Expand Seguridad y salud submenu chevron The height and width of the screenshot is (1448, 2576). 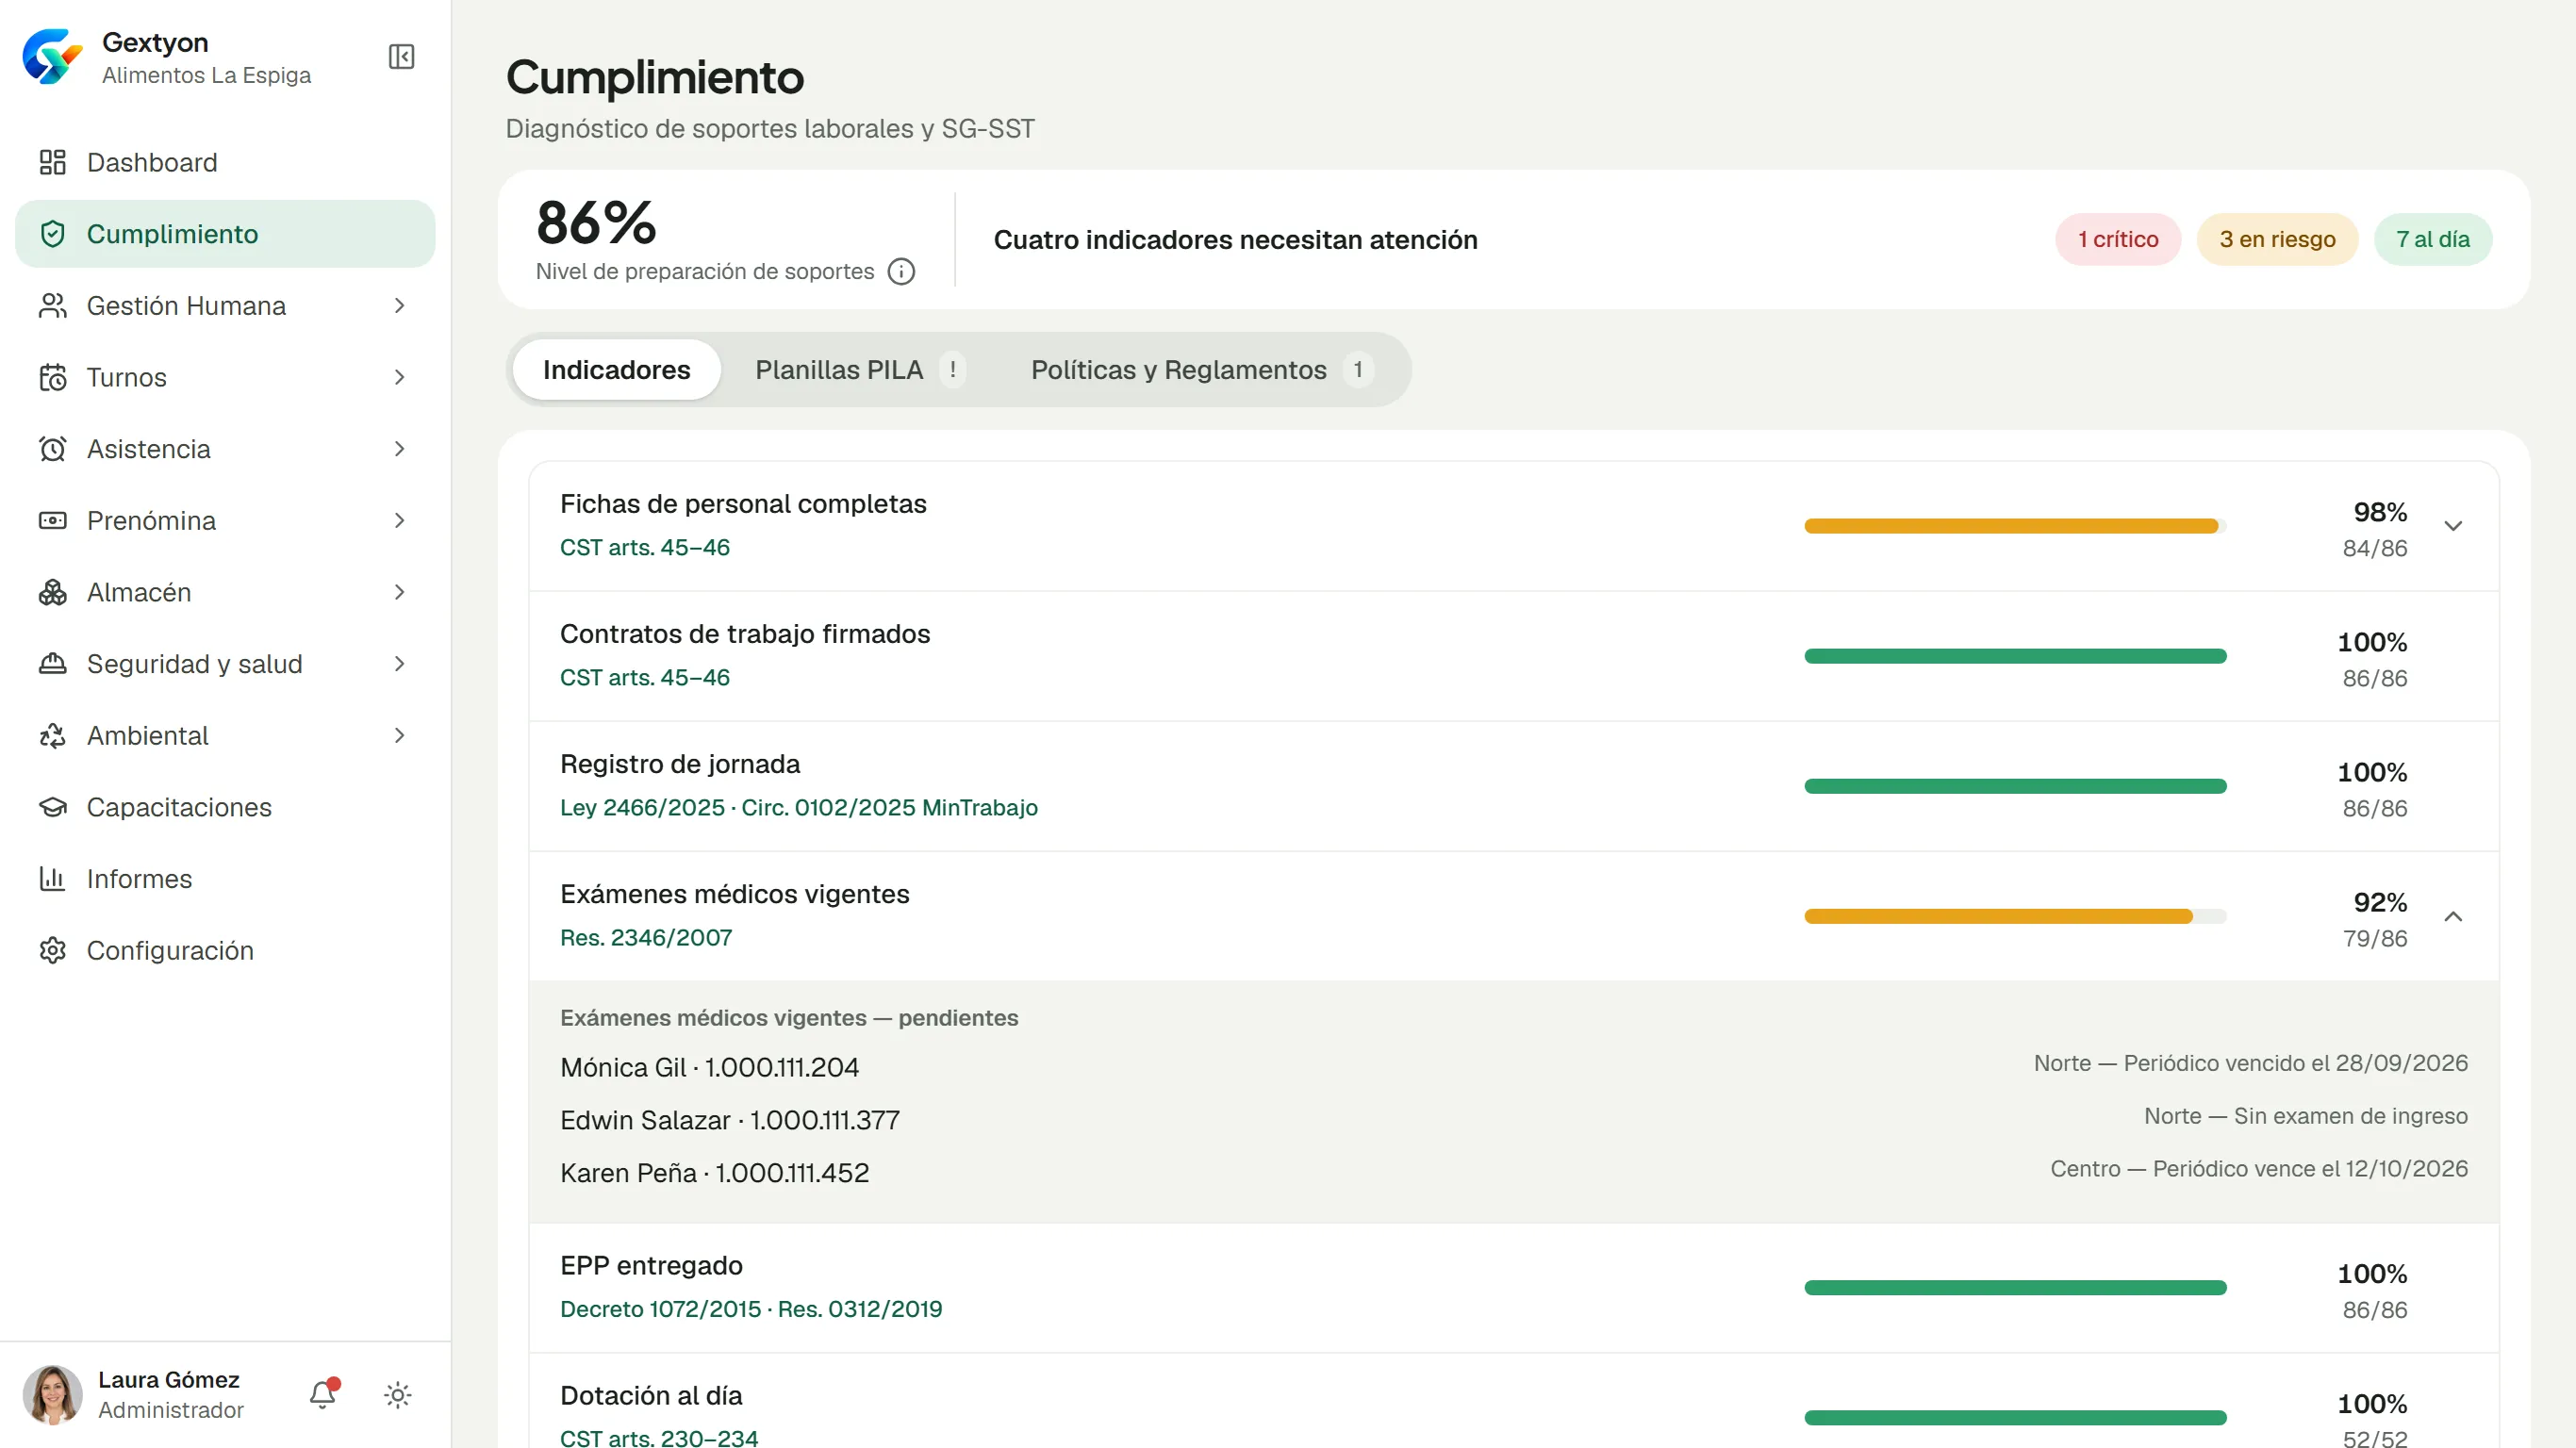[x=399, y=664]
